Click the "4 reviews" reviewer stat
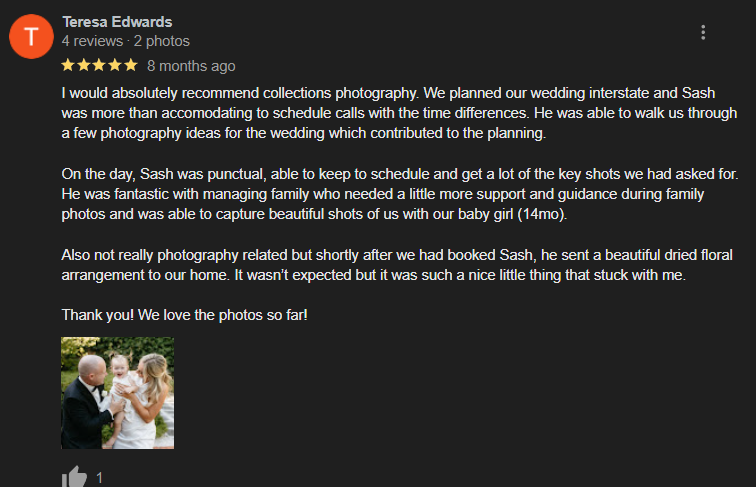The image size is (756, 487). (x=91, y=41)
